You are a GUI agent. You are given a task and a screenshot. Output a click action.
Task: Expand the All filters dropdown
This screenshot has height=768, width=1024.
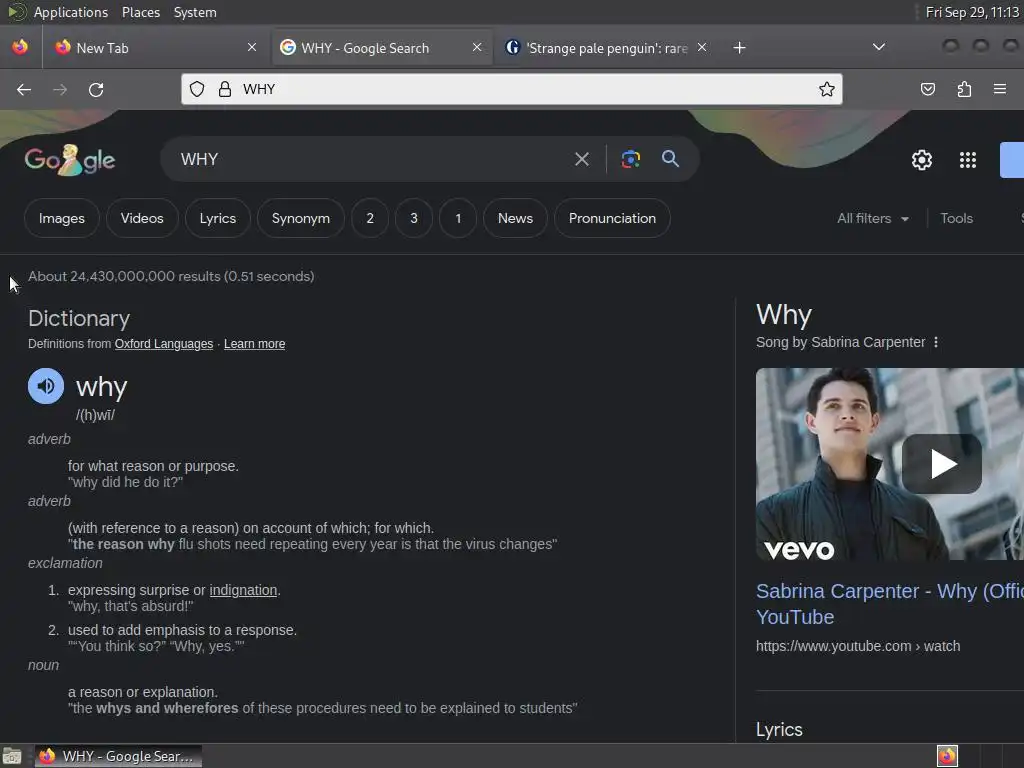[x=872, y=218]
